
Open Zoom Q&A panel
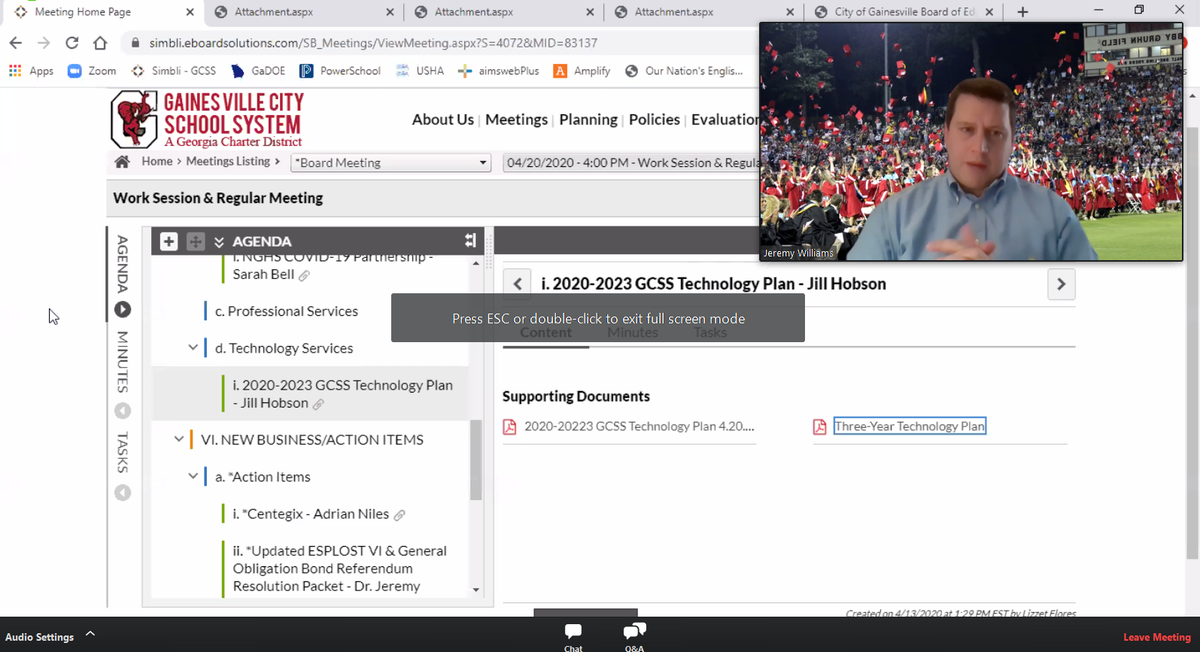pyautogui.click(x=634, y=637)
